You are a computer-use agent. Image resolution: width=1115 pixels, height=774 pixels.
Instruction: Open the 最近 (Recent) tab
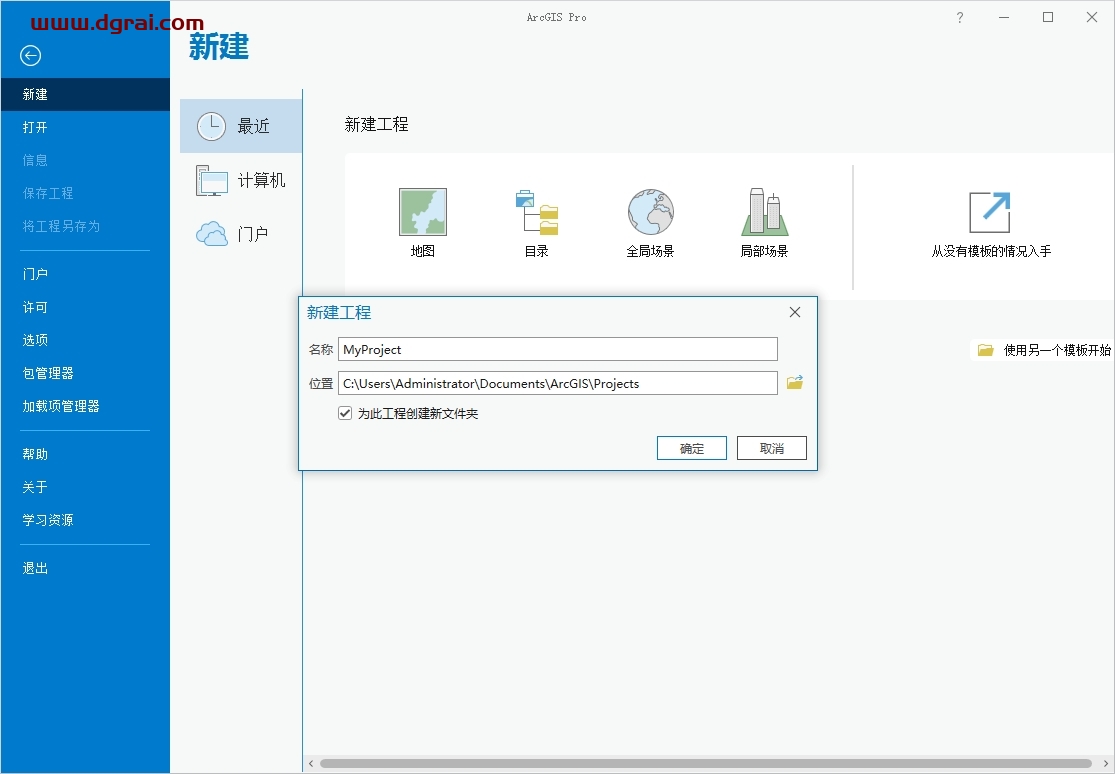(241, 126)
